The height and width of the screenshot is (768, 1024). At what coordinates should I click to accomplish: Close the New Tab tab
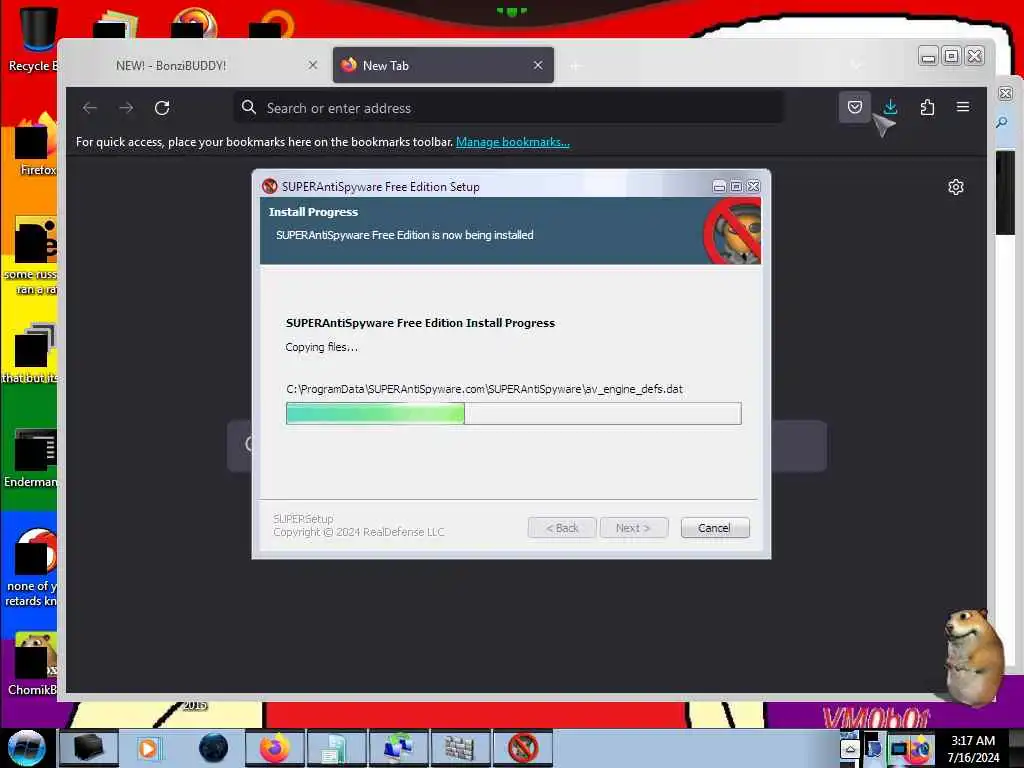click(537, 65)
